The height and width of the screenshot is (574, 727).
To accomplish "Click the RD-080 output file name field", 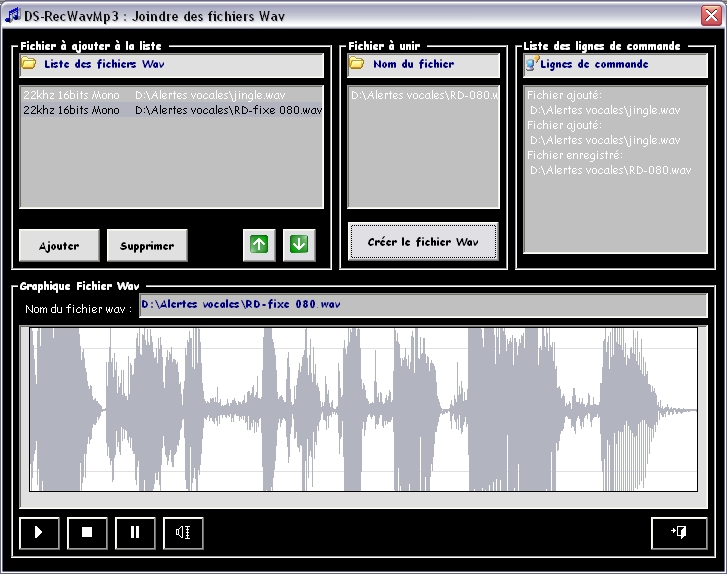I will point(422,95).
